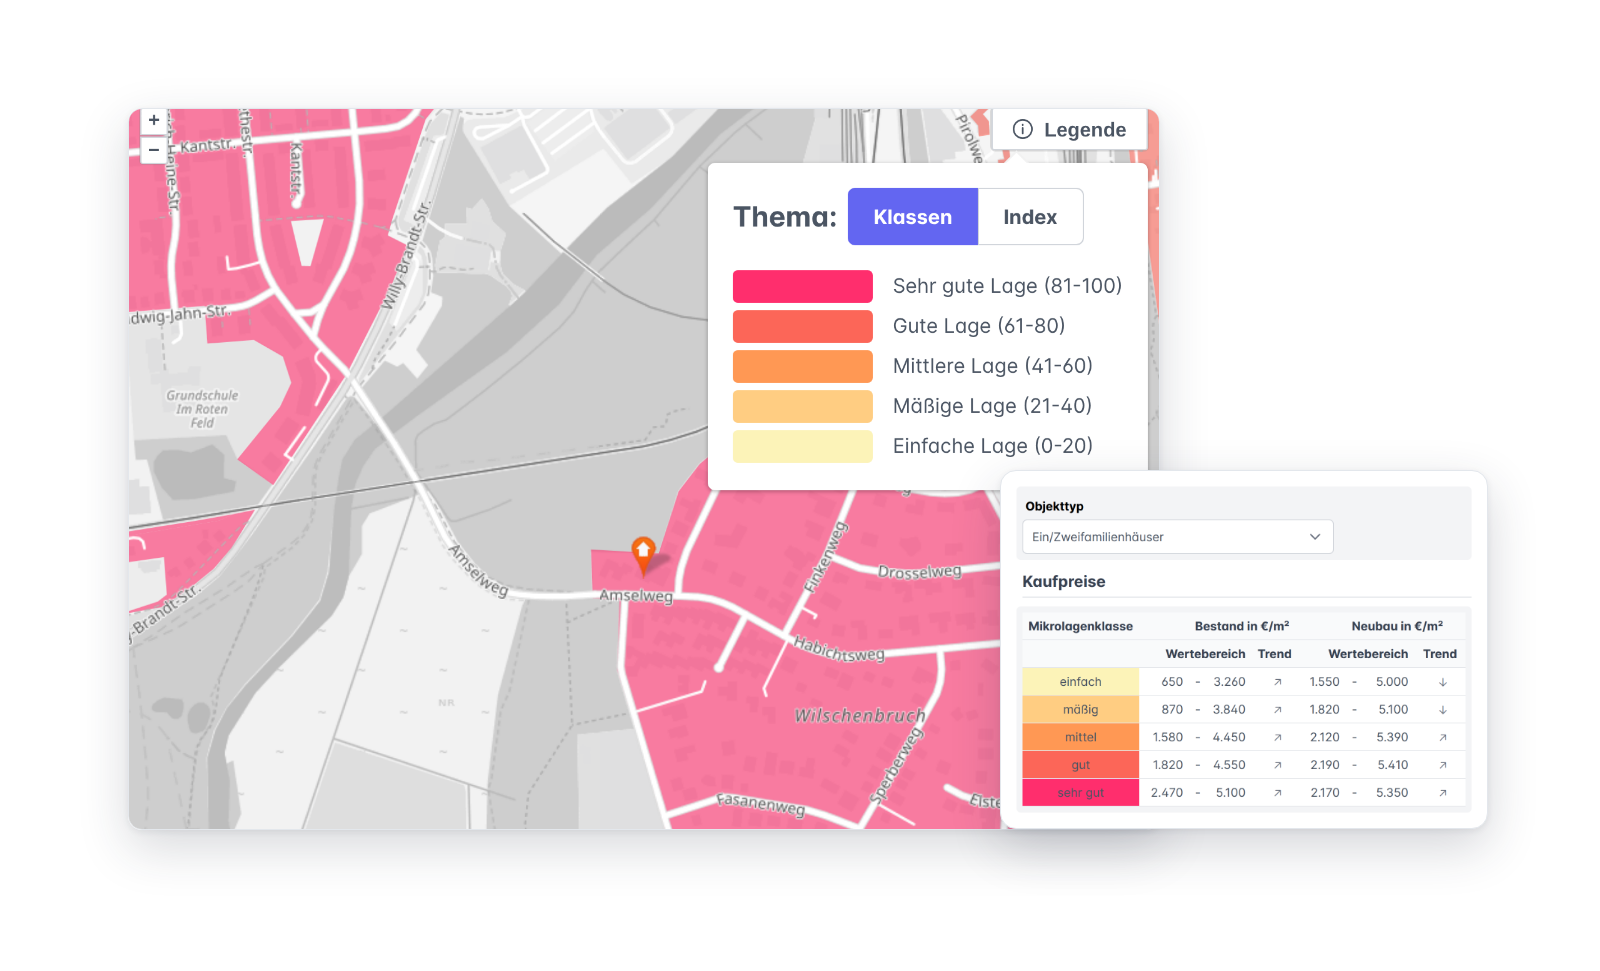Click the mäßig class row cell
This screenshot has height=971, width=1600.
coord(1080,709)
